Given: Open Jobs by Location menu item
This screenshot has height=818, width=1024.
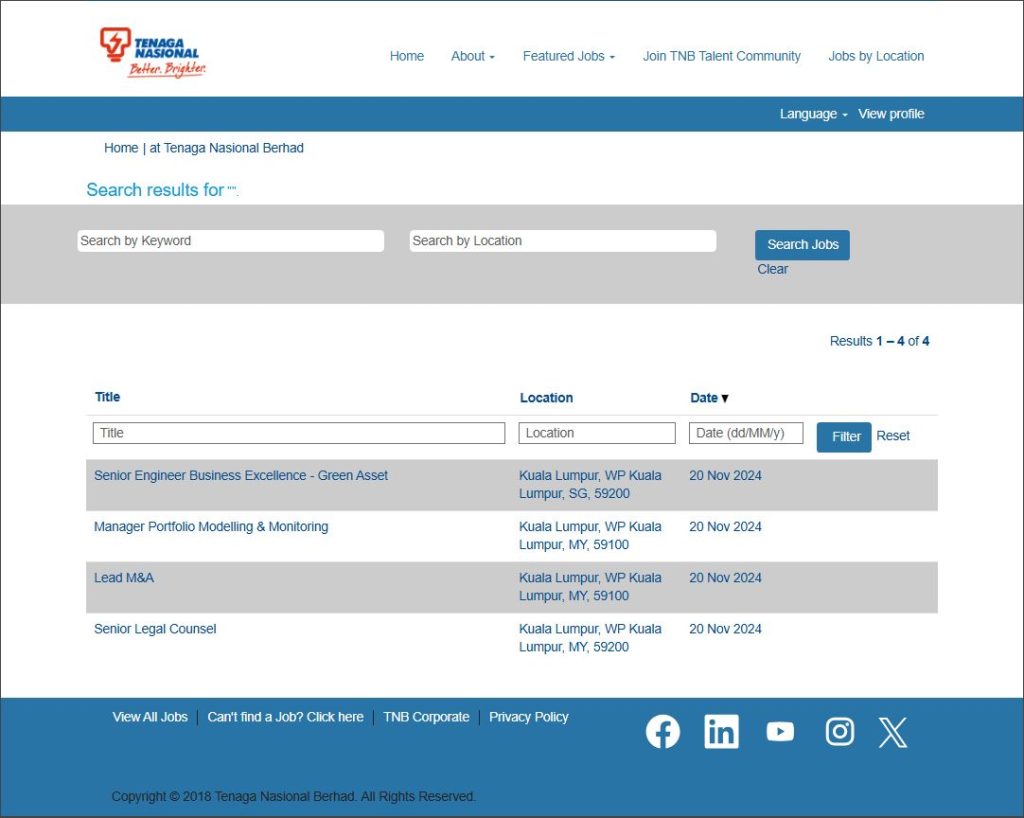Looking at the screenshot, I should coord(876,56).
